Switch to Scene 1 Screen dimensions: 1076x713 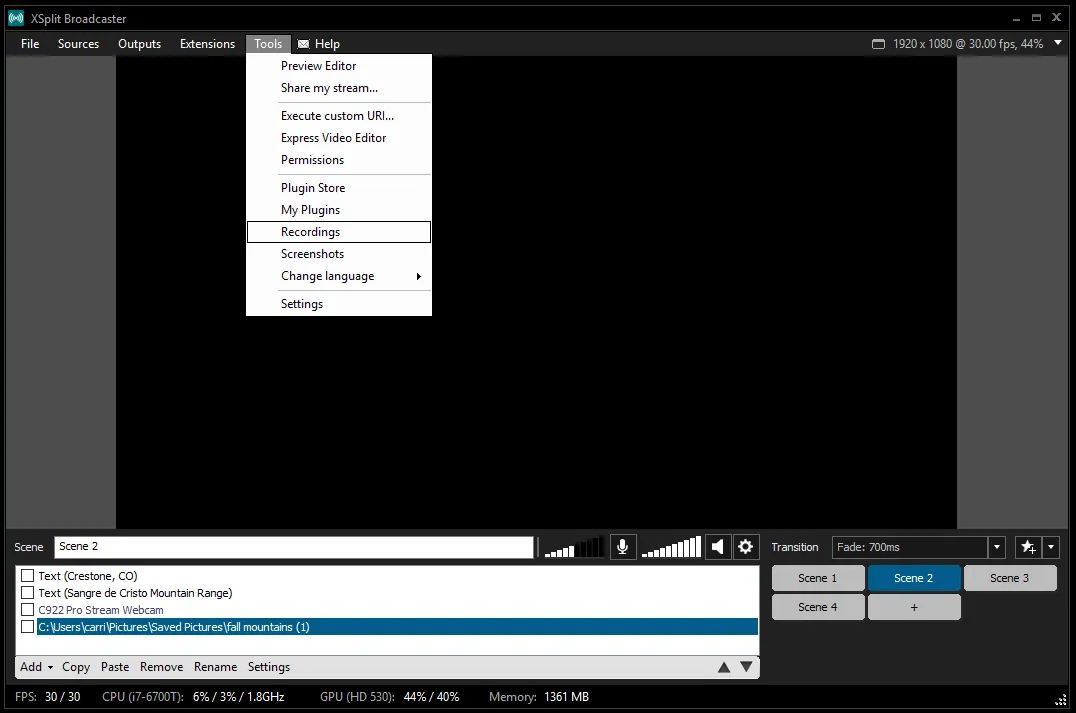(x=818, y=578)
